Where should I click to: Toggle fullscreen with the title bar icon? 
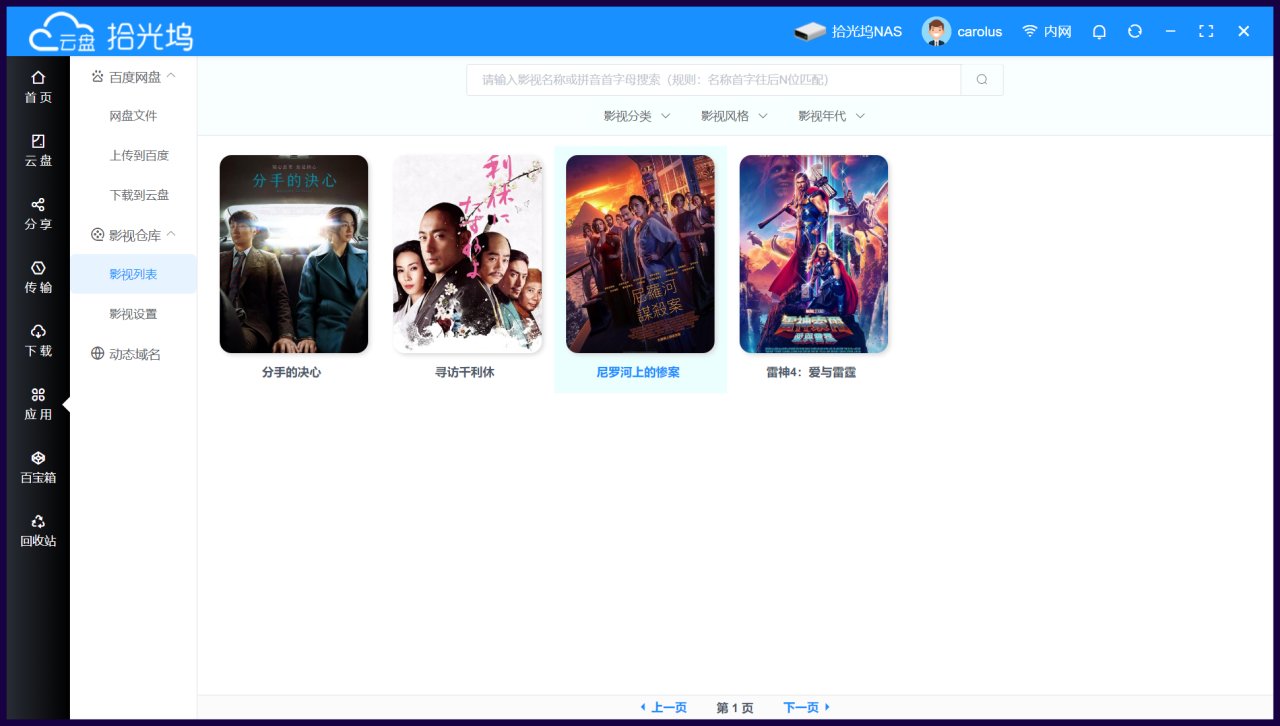[x=1206, y=31]
